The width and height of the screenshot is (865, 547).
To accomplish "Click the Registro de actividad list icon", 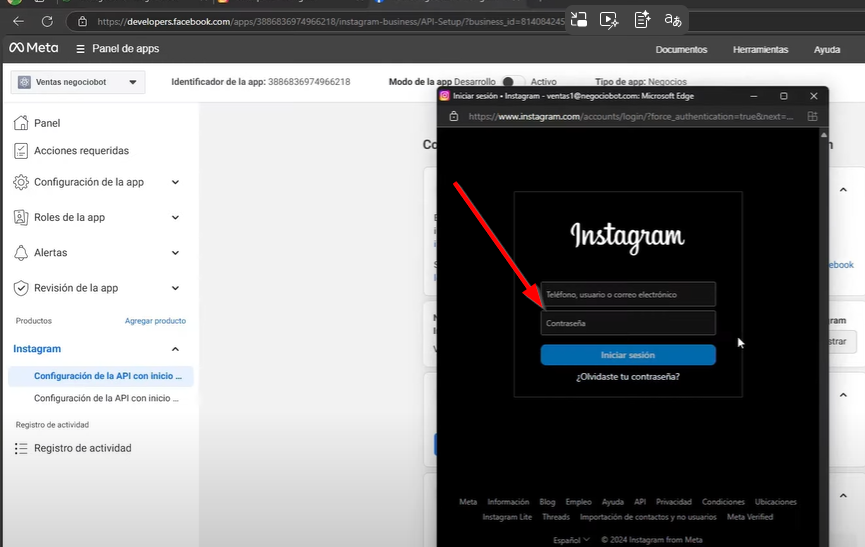I will click(21, 448).
